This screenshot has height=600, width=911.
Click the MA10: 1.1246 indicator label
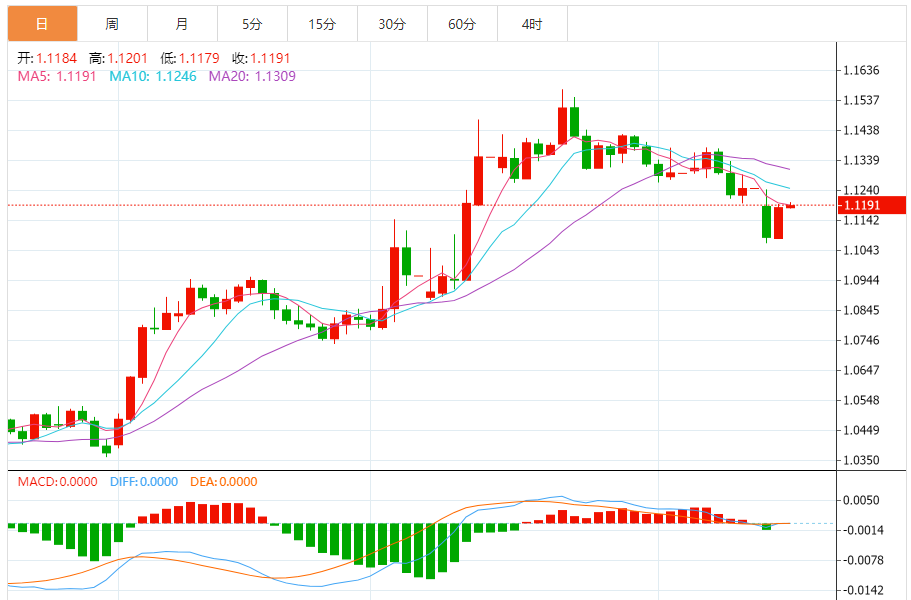pos(153,76)
